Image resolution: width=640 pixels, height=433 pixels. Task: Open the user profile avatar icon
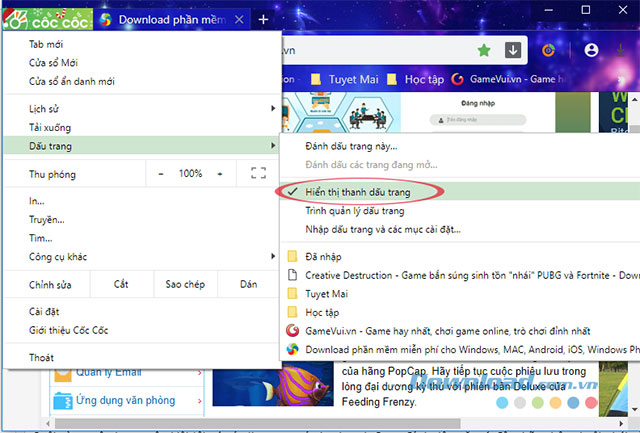click(x=591, y=49)
